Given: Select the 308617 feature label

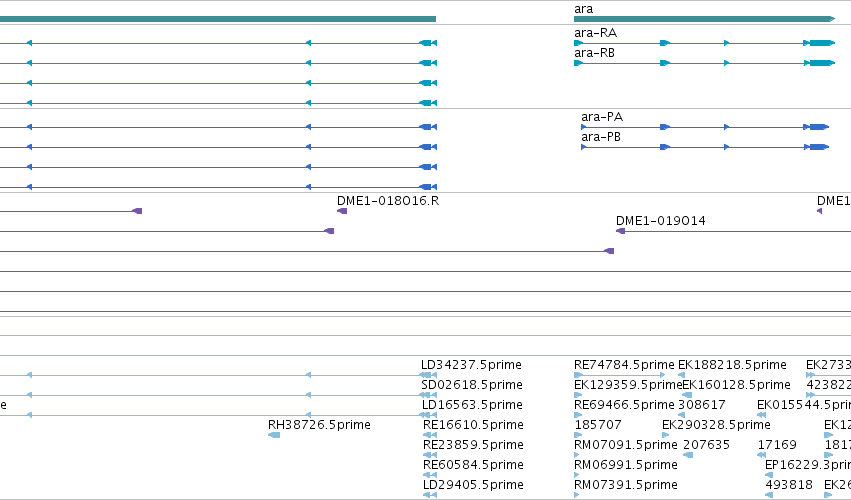Looking at the screenshot, I should pyautogui.click(x=702, y=405).
